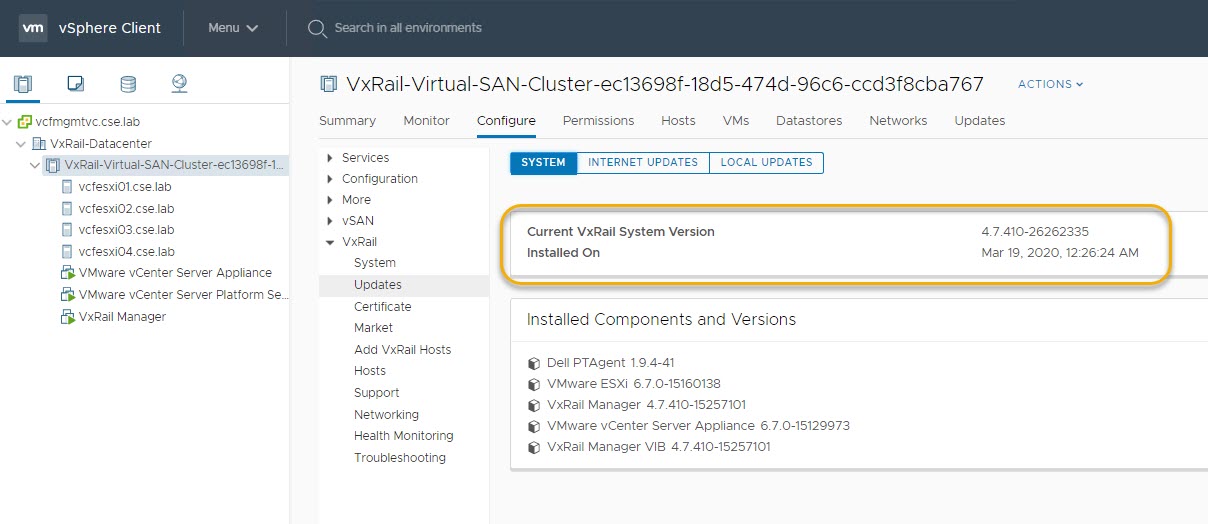This screenshot has width=1208, height=524.
Task: Expand the vSAN configuration section
Action: tap(331, 221)
